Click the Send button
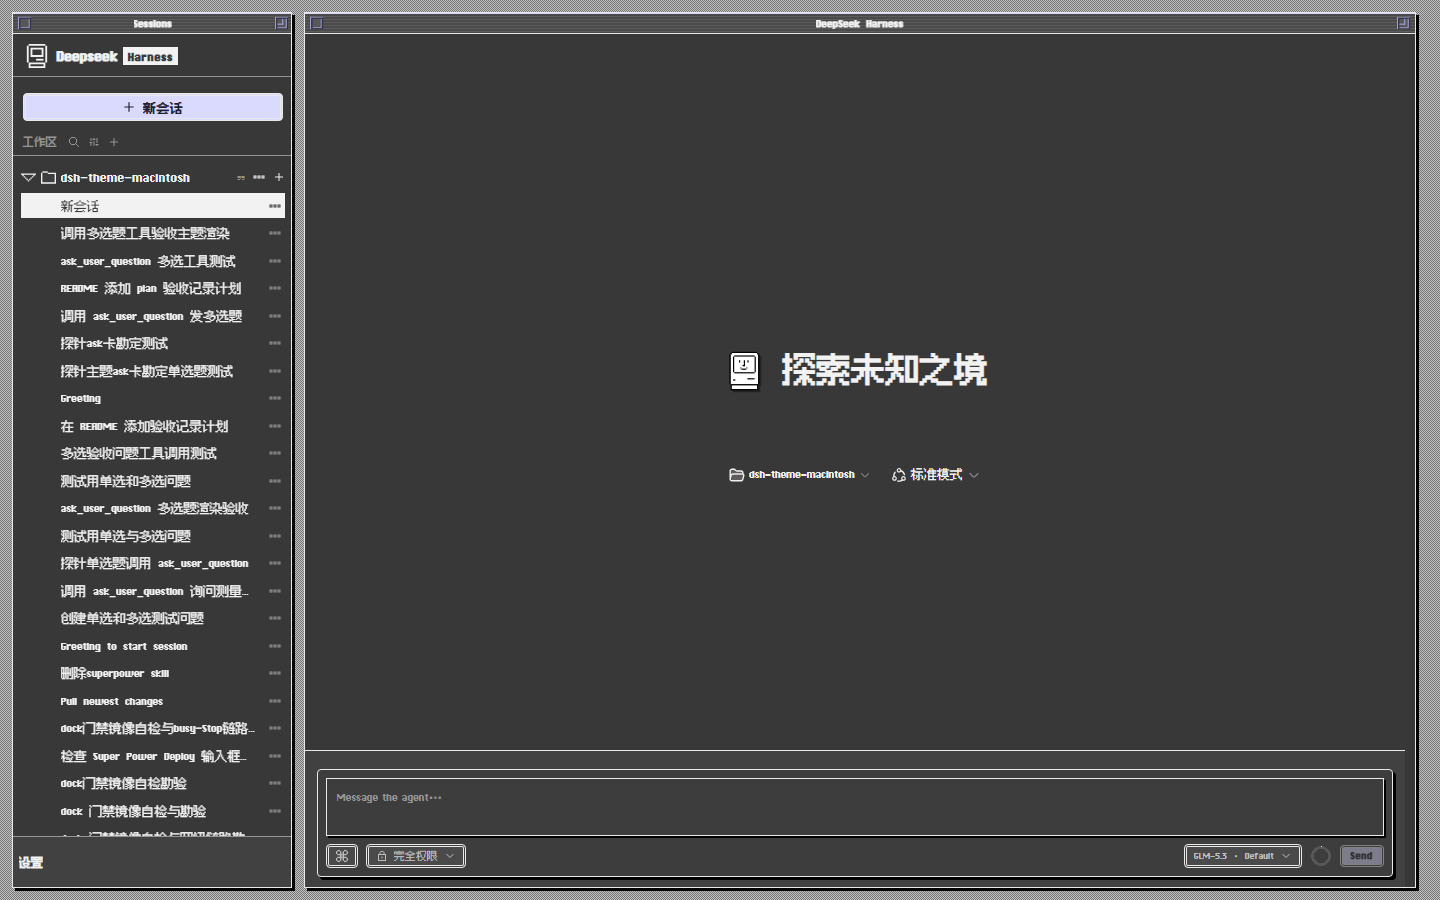 tap(1361, 856)
